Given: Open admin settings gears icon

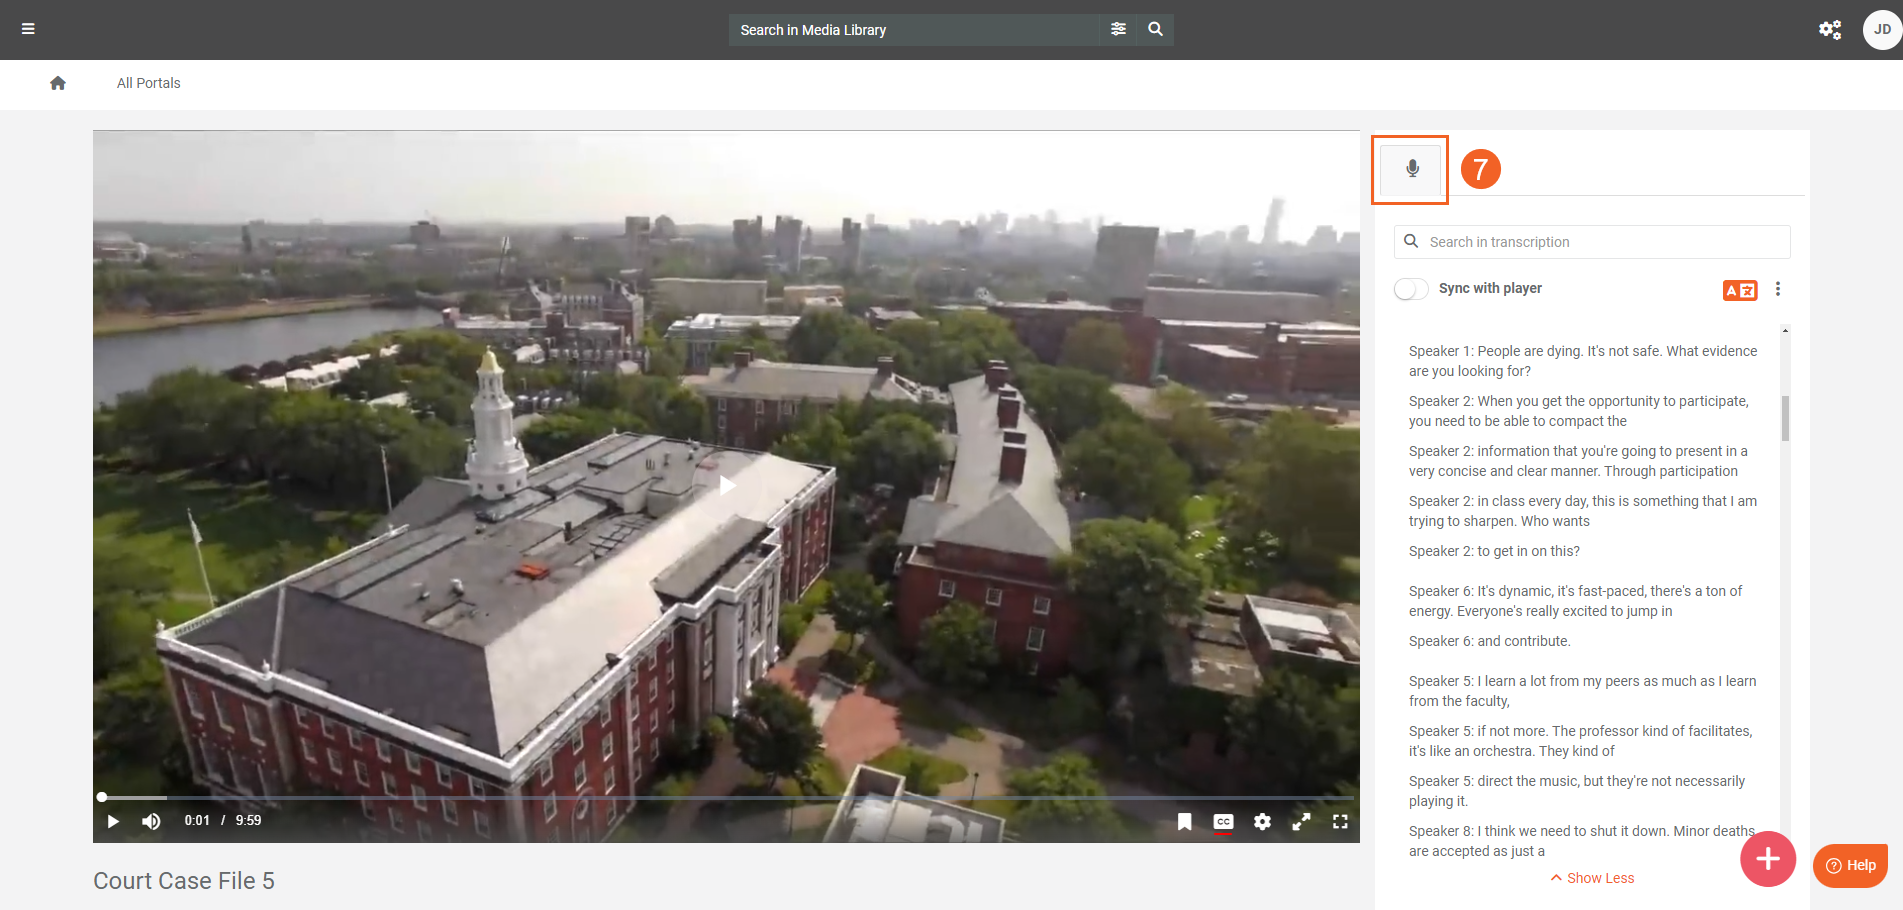Looking at the screenshot, I should (1830, 29).
